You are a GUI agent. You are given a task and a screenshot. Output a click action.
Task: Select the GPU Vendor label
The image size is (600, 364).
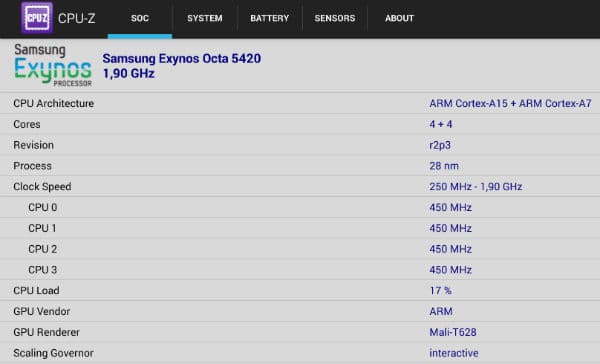pos(42,312)
